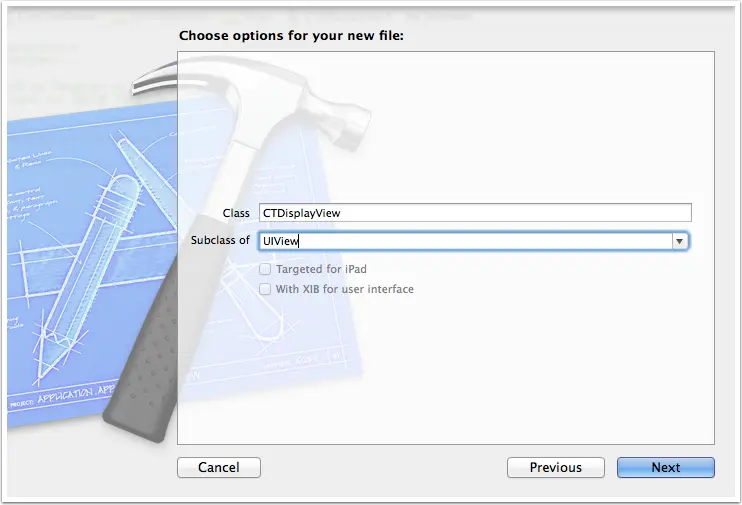
Task: Click the Subclass of label
Action: [x=220, y=240]
